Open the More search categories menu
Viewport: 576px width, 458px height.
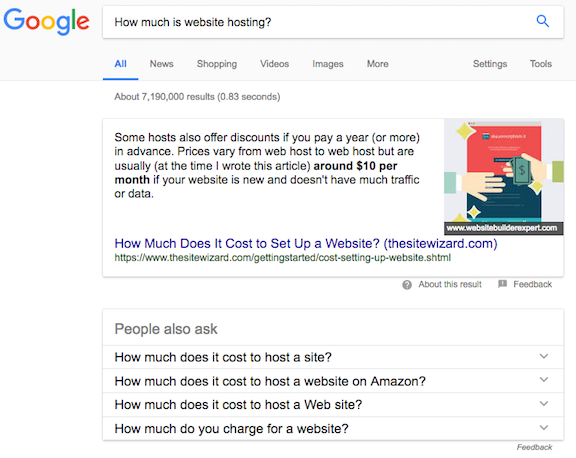(x=377, y=64)
